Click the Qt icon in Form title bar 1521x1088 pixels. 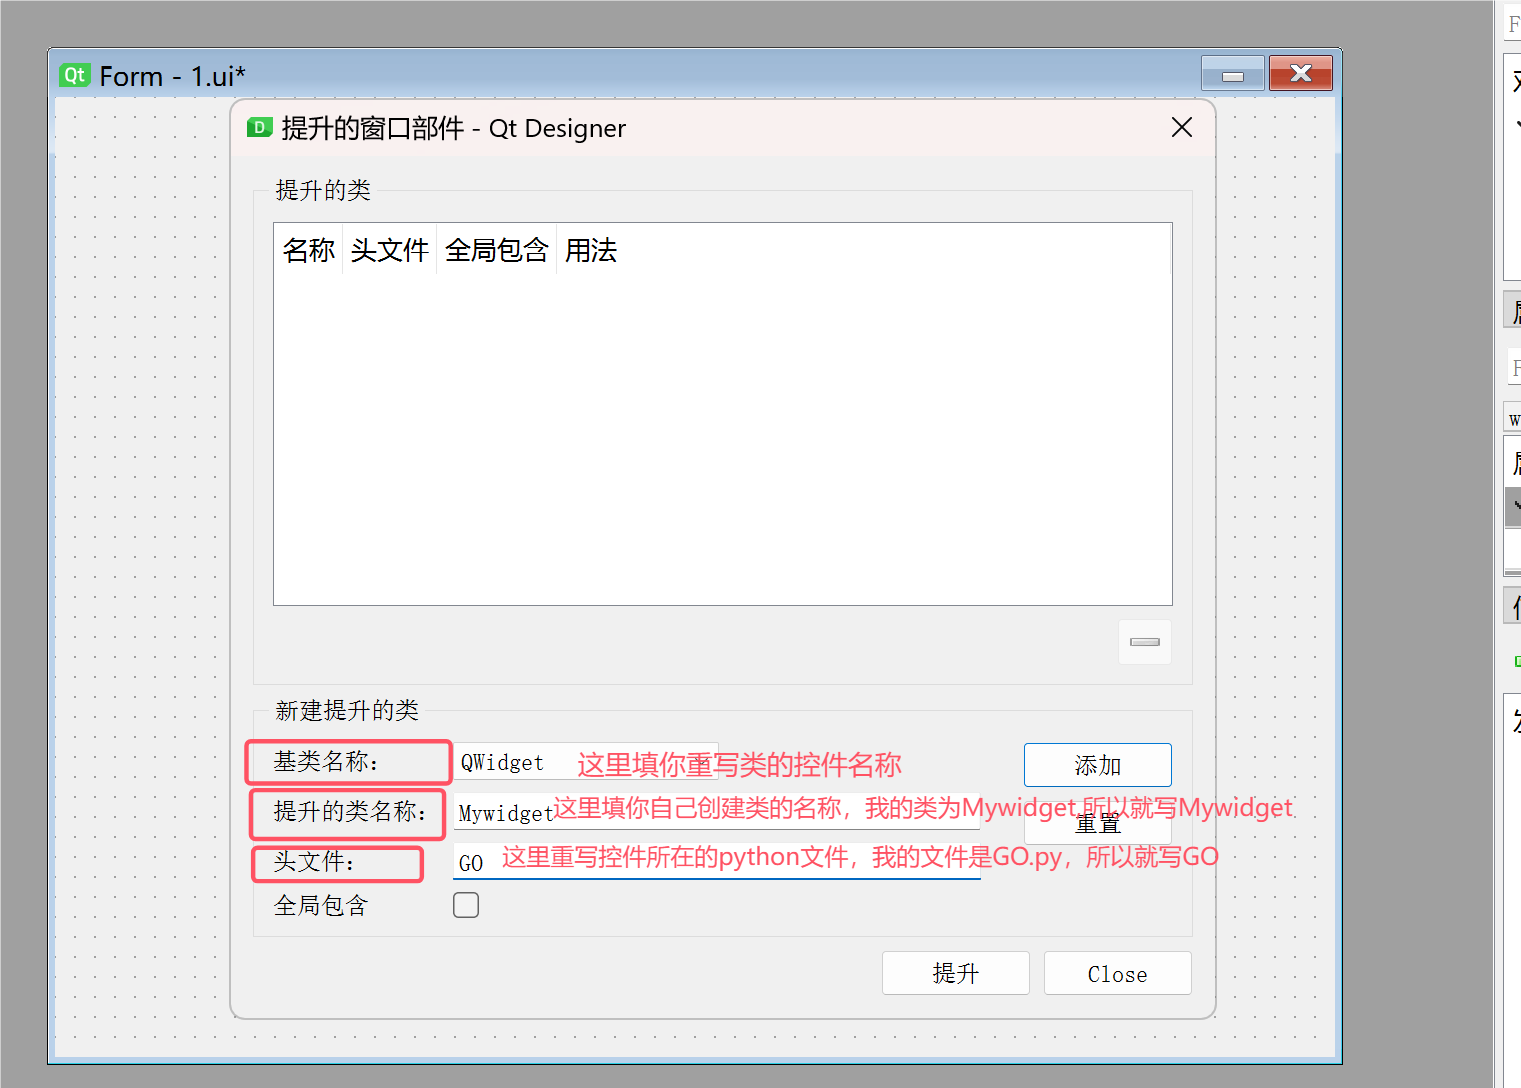tap(75, 75)
